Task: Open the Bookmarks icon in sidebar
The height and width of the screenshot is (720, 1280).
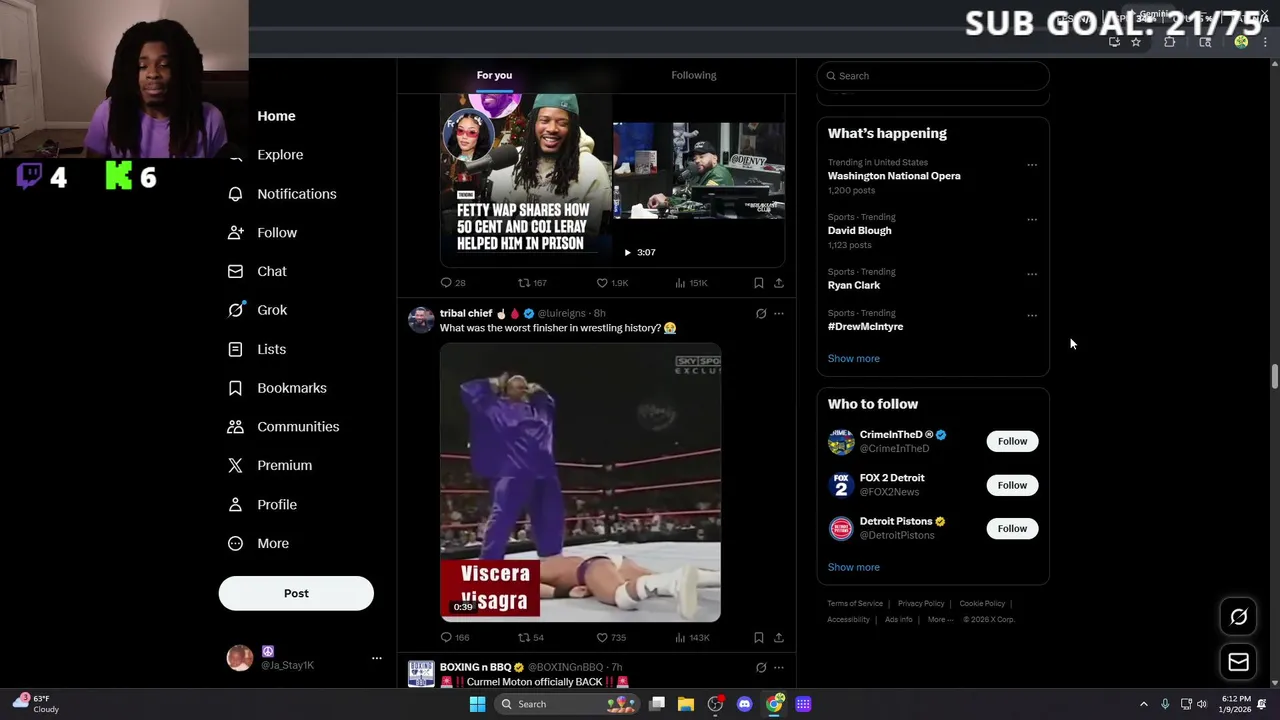Action: coord(235,388)
